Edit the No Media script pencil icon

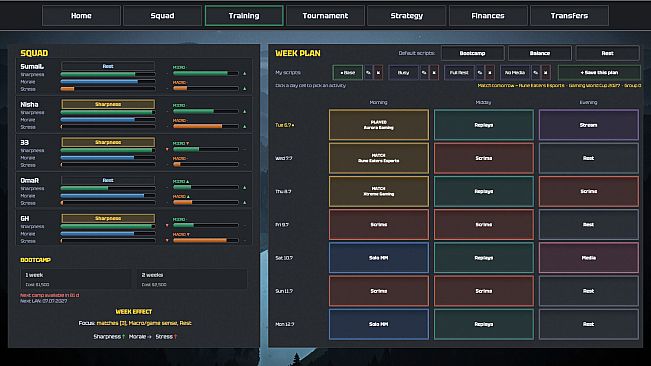coord(536,73)
